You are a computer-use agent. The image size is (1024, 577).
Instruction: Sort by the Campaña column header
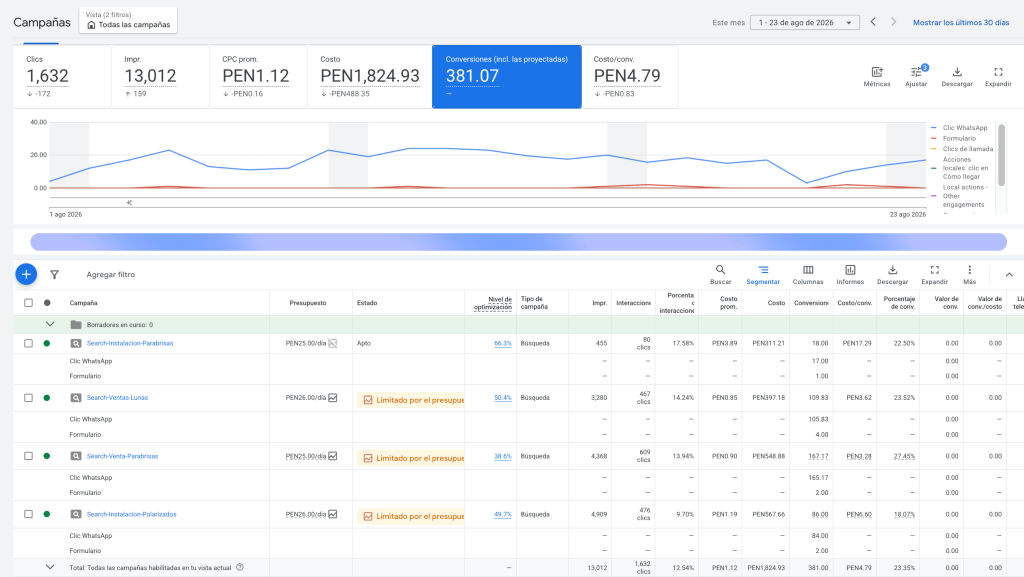[x=84, y=303]
